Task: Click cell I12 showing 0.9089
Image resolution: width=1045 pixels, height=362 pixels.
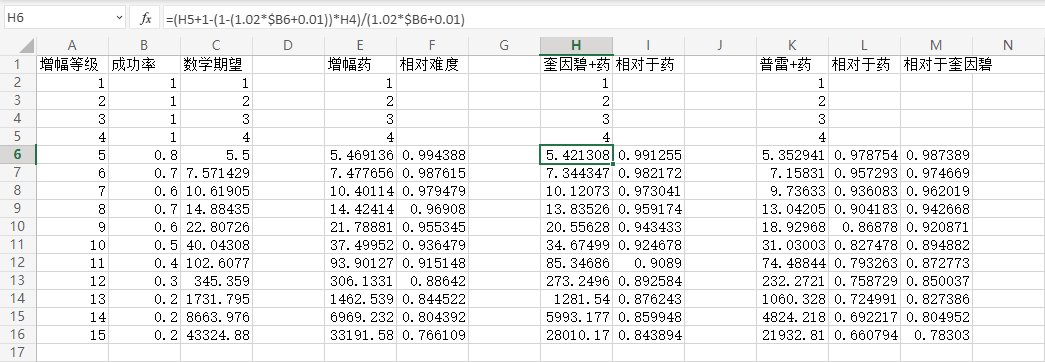Action: (648, 263)
